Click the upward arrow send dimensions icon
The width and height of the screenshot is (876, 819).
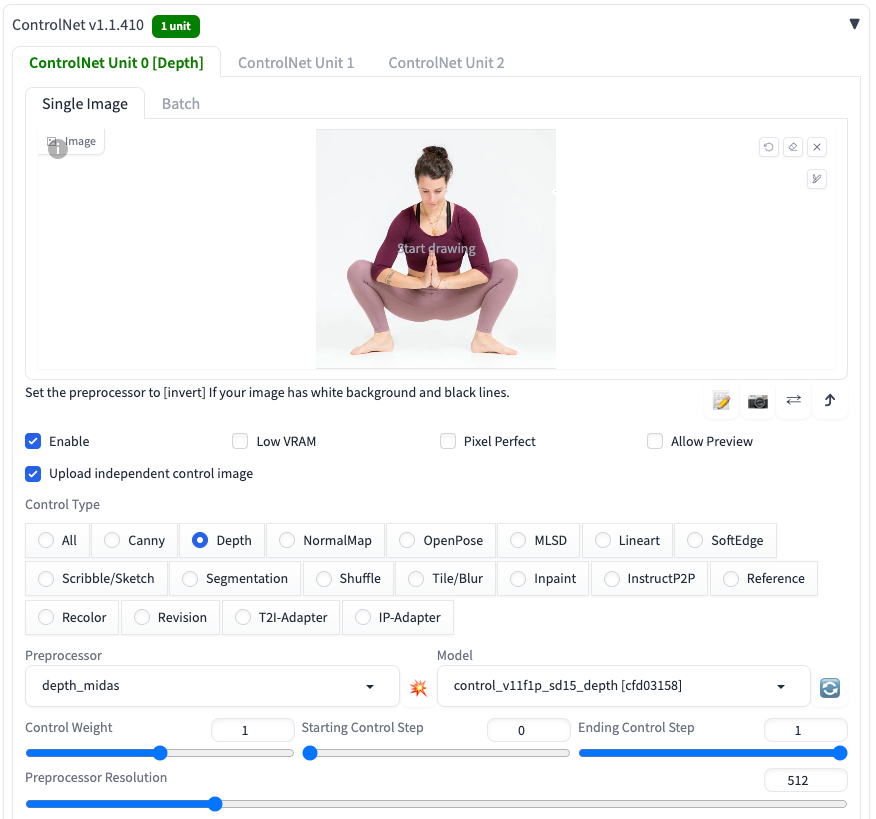829,401
